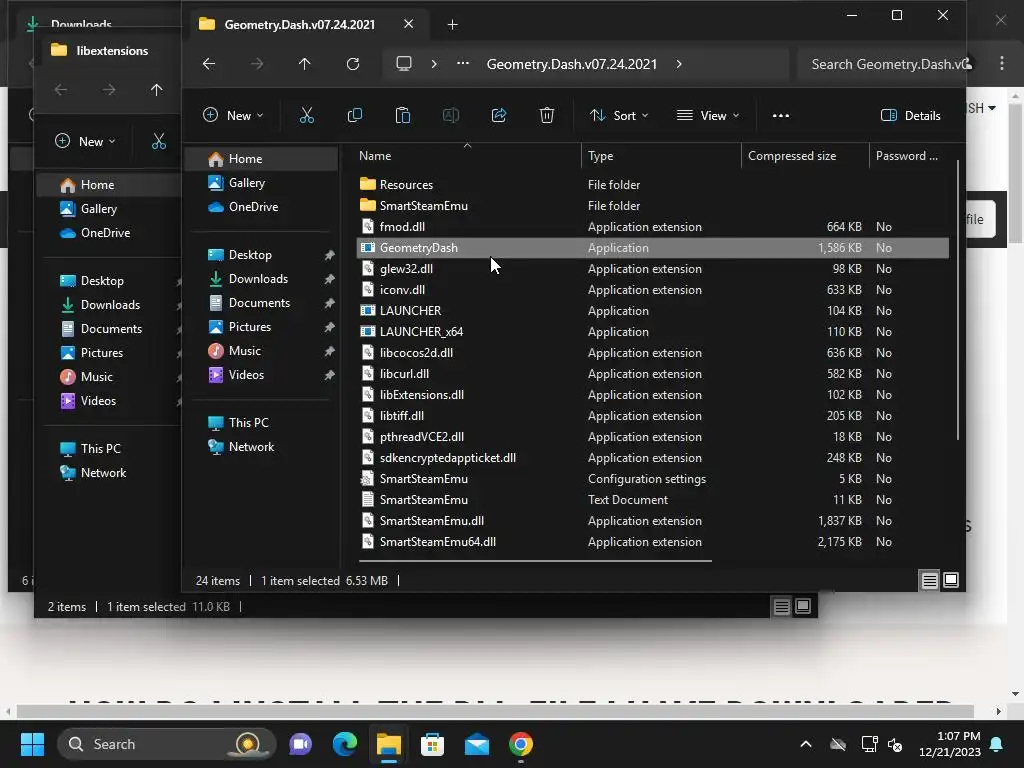Click the Cut icon in libextensions window

pos(159,141)
